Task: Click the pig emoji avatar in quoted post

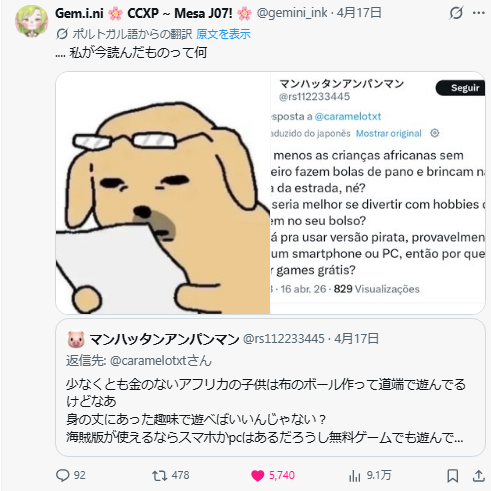Action: pos(76,339)
